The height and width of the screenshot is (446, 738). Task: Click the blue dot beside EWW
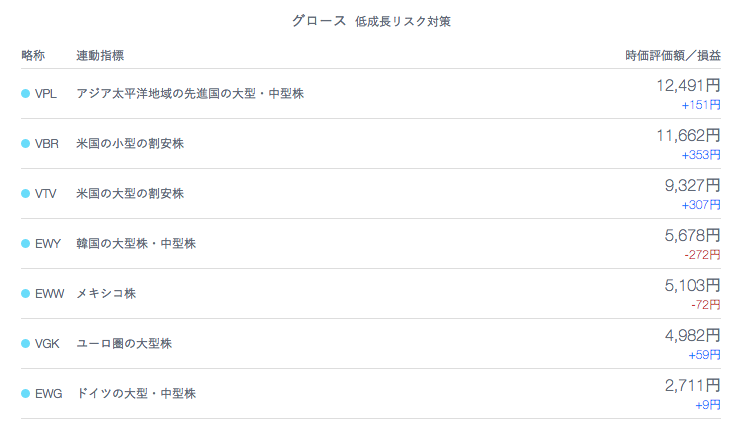[26, 293]
